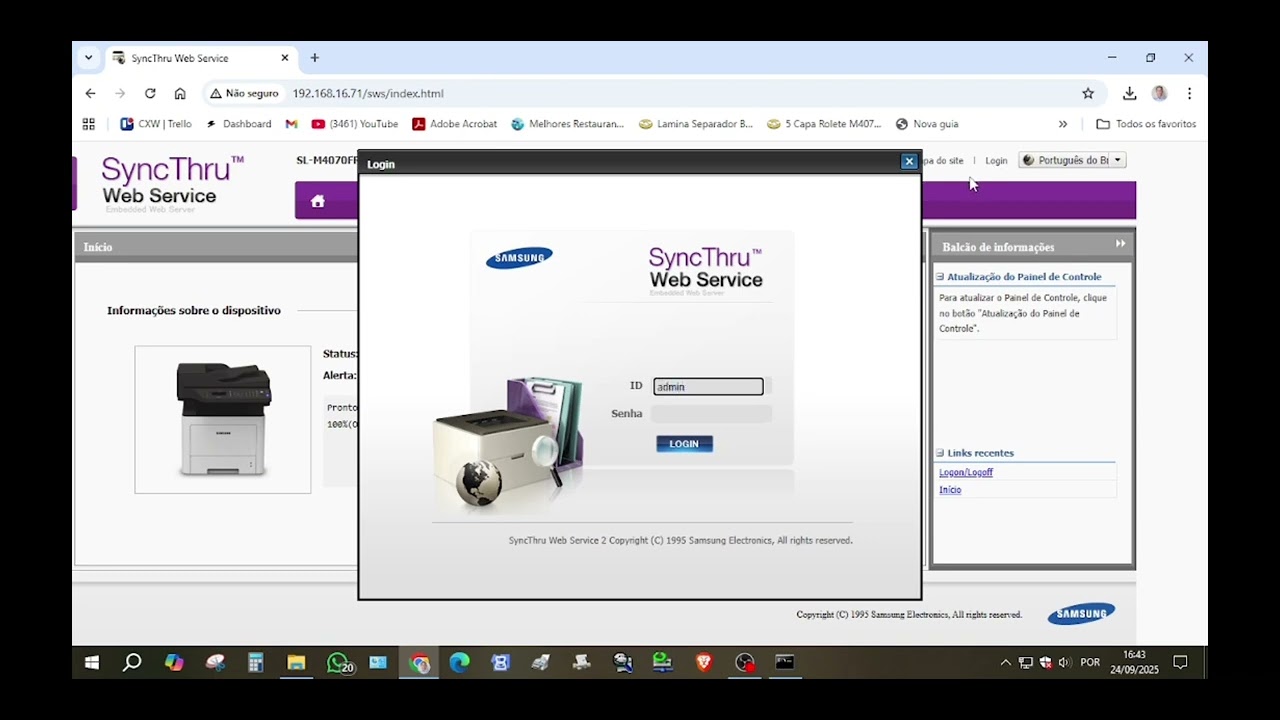Screen dimensions: 1280x720
Task: Focus the Senha password field
Action: tap(711, 413)
